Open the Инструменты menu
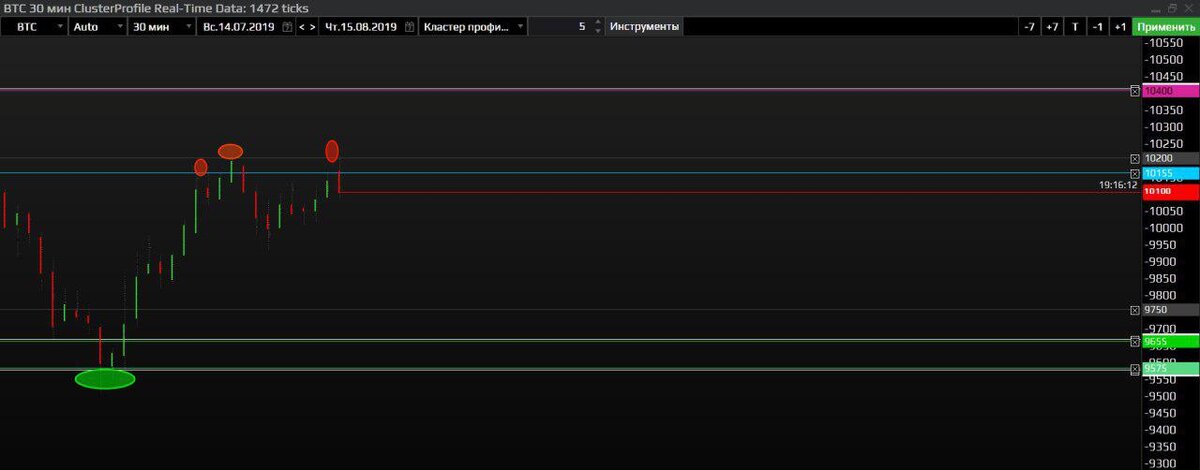 pos(644,27)
